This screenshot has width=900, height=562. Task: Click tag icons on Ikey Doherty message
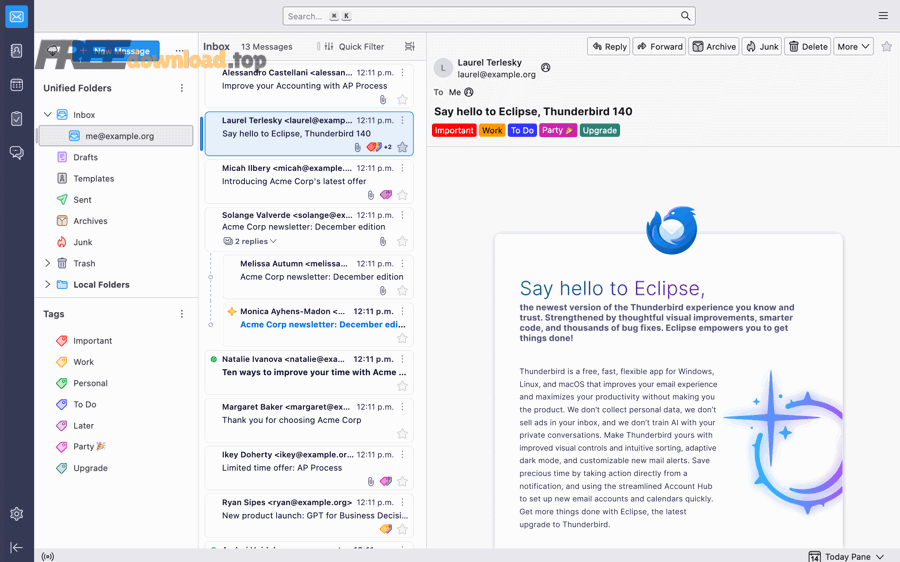tap(386, 481)
